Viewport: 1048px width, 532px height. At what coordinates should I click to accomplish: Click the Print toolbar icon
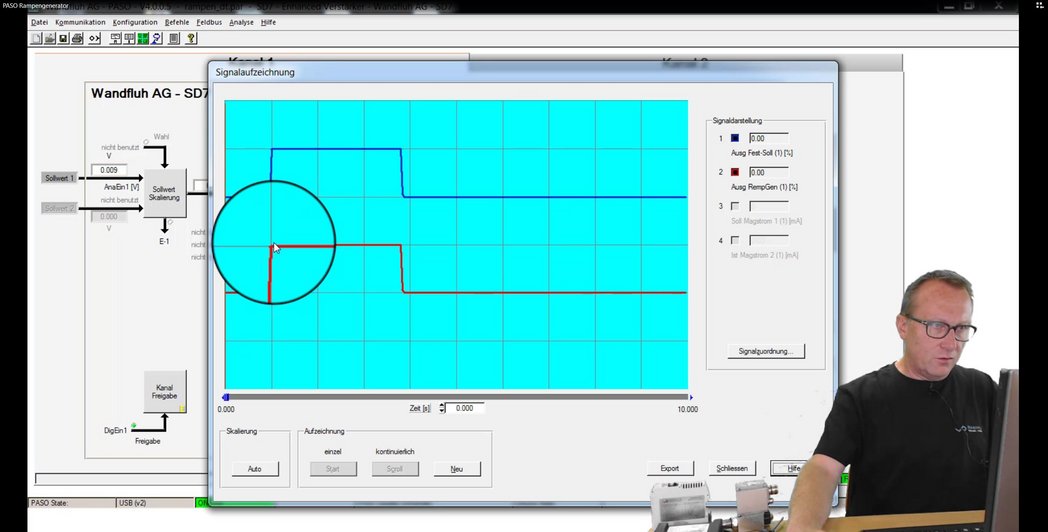pyautogui.click(x=77, y=39)
